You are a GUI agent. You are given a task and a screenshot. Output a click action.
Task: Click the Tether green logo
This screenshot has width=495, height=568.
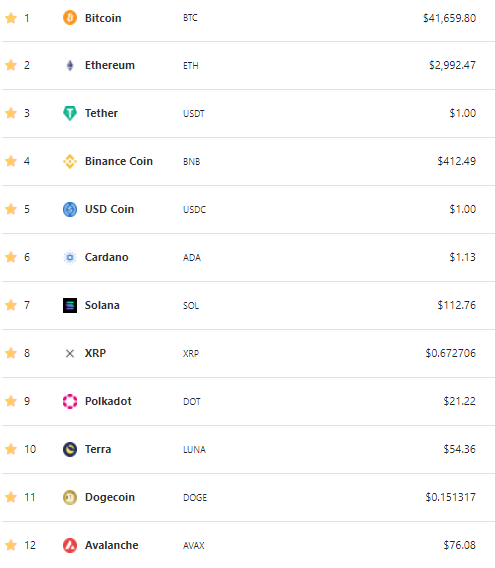pos(70,113)
